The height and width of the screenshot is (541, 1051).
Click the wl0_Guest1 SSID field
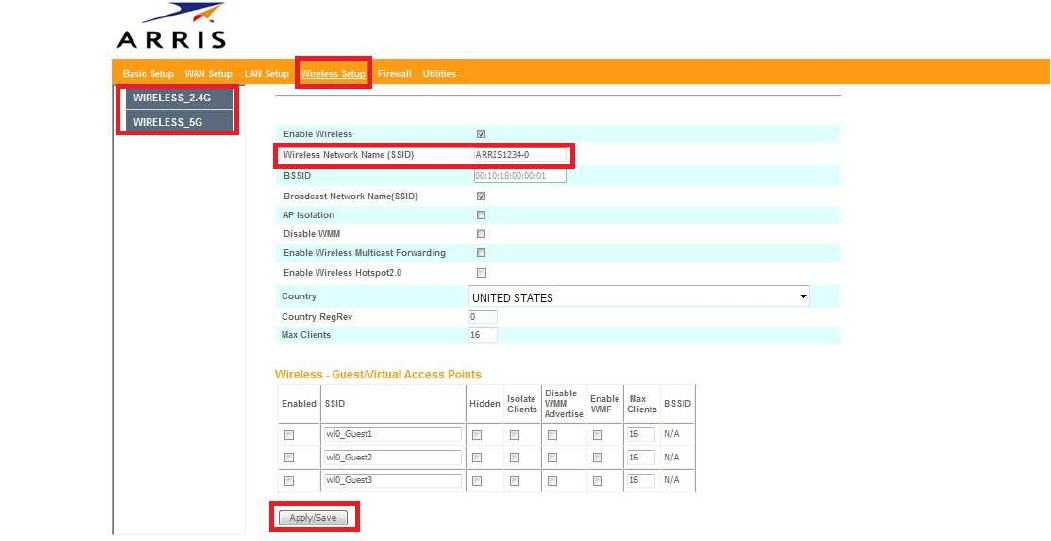(393, 434)
